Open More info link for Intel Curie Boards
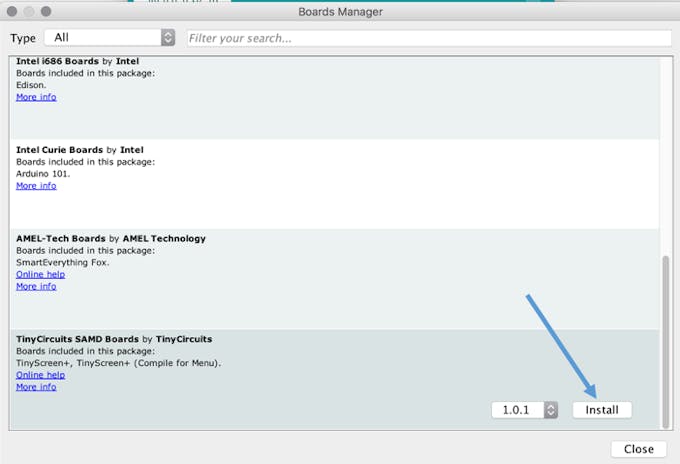The width and height of the screenshot is (680, 464). click(x=36, y=186)
